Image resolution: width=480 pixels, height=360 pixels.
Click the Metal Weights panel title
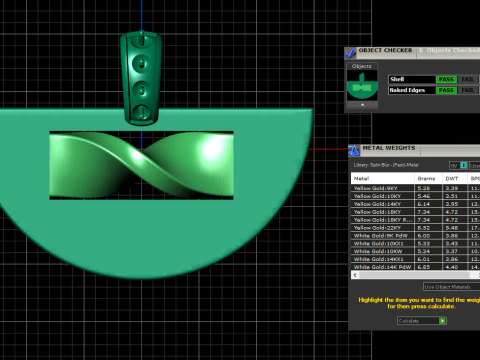coord(389,148)
